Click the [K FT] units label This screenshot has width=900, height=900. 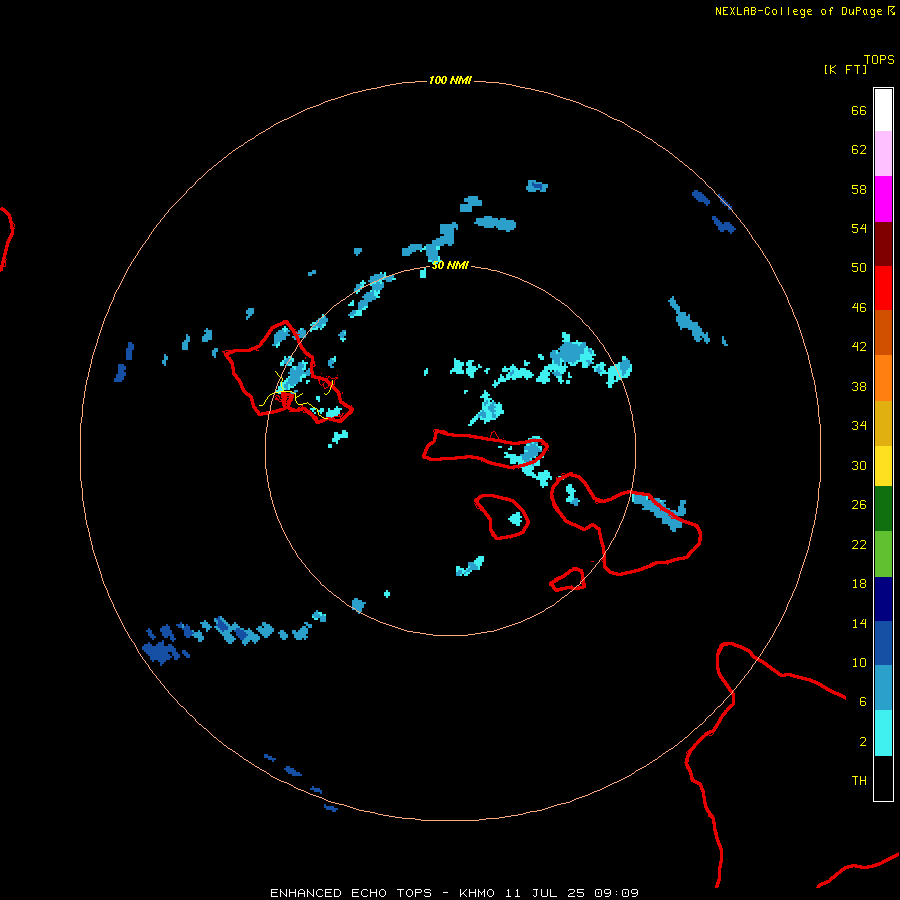845,69
